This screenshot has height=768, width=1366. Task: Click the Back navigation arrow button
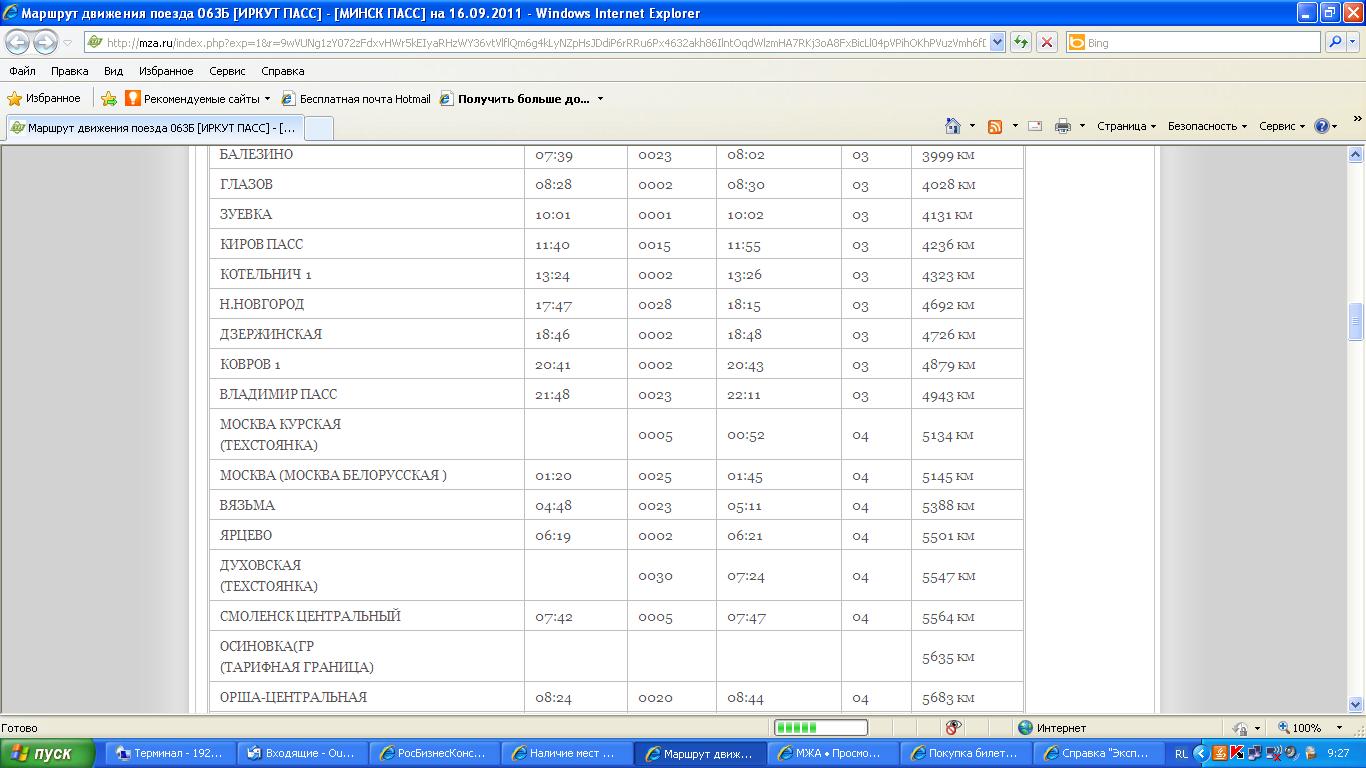pos(18,43)
